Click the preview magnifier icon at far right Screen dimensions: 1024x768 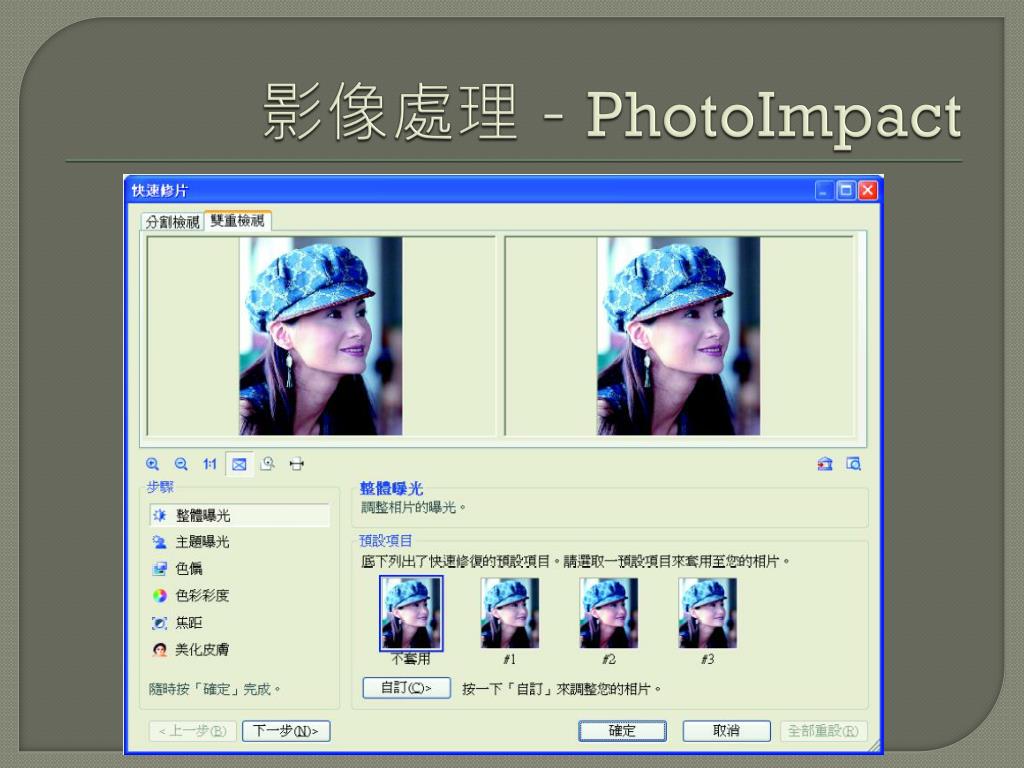tap(854, 464)
